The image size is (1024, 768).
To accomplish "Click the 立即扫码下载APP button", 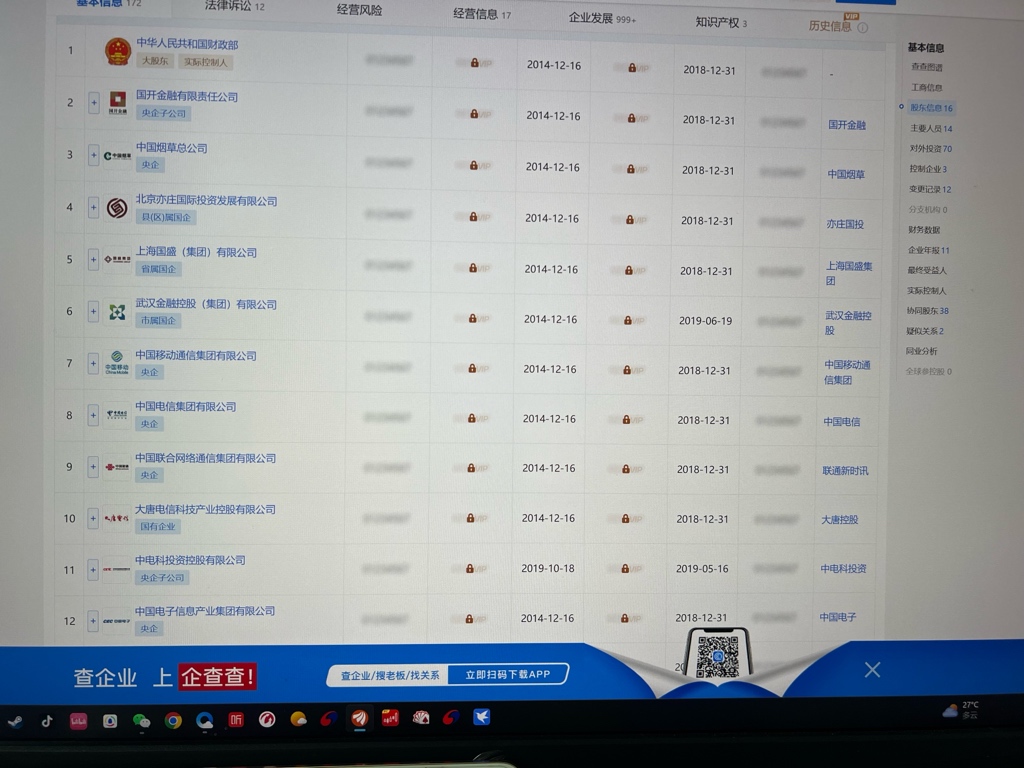I will click(507, 675).
